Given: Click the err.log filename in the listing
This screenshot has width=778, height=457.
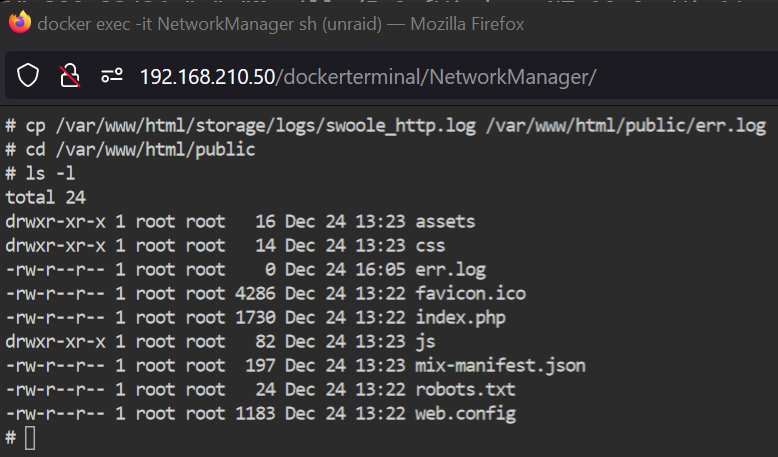Looking at the screenshot, I should point(451,269).
